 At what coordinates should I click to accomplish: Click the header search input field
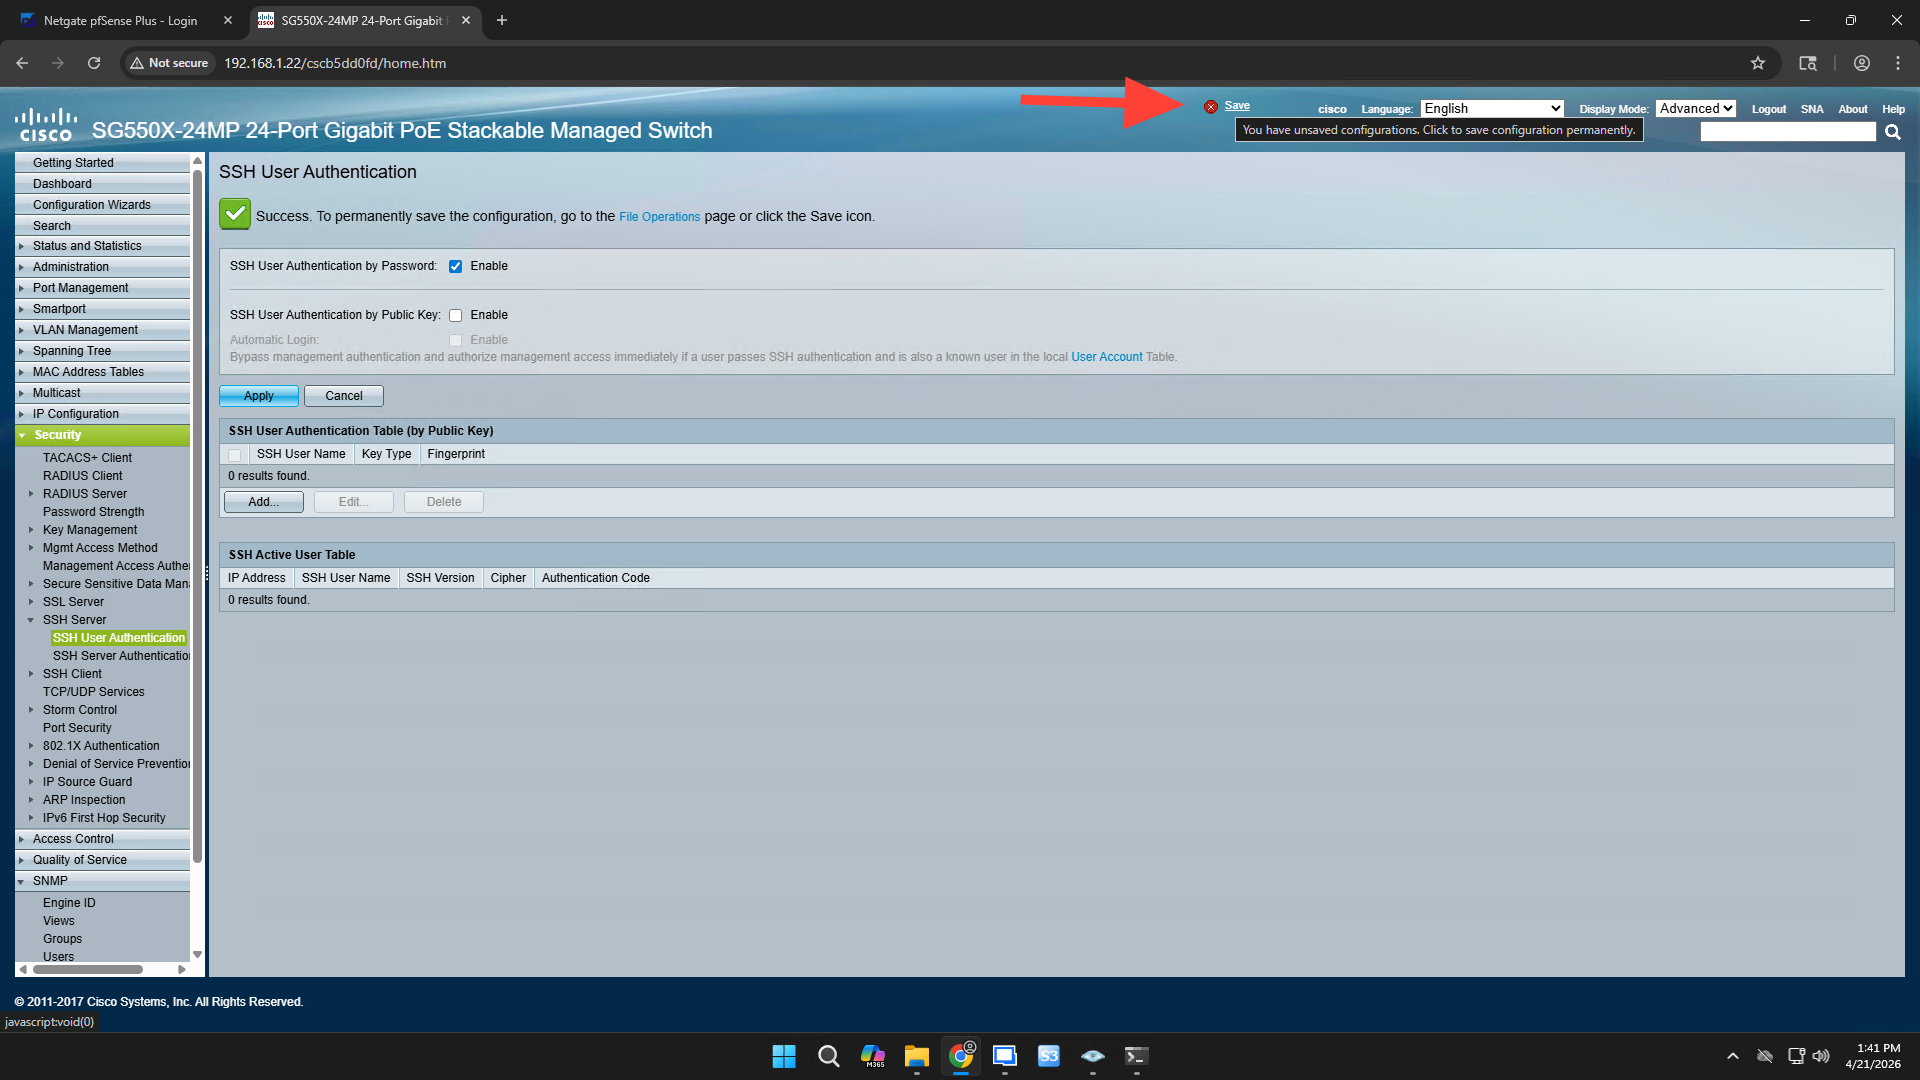[1787, 132]
